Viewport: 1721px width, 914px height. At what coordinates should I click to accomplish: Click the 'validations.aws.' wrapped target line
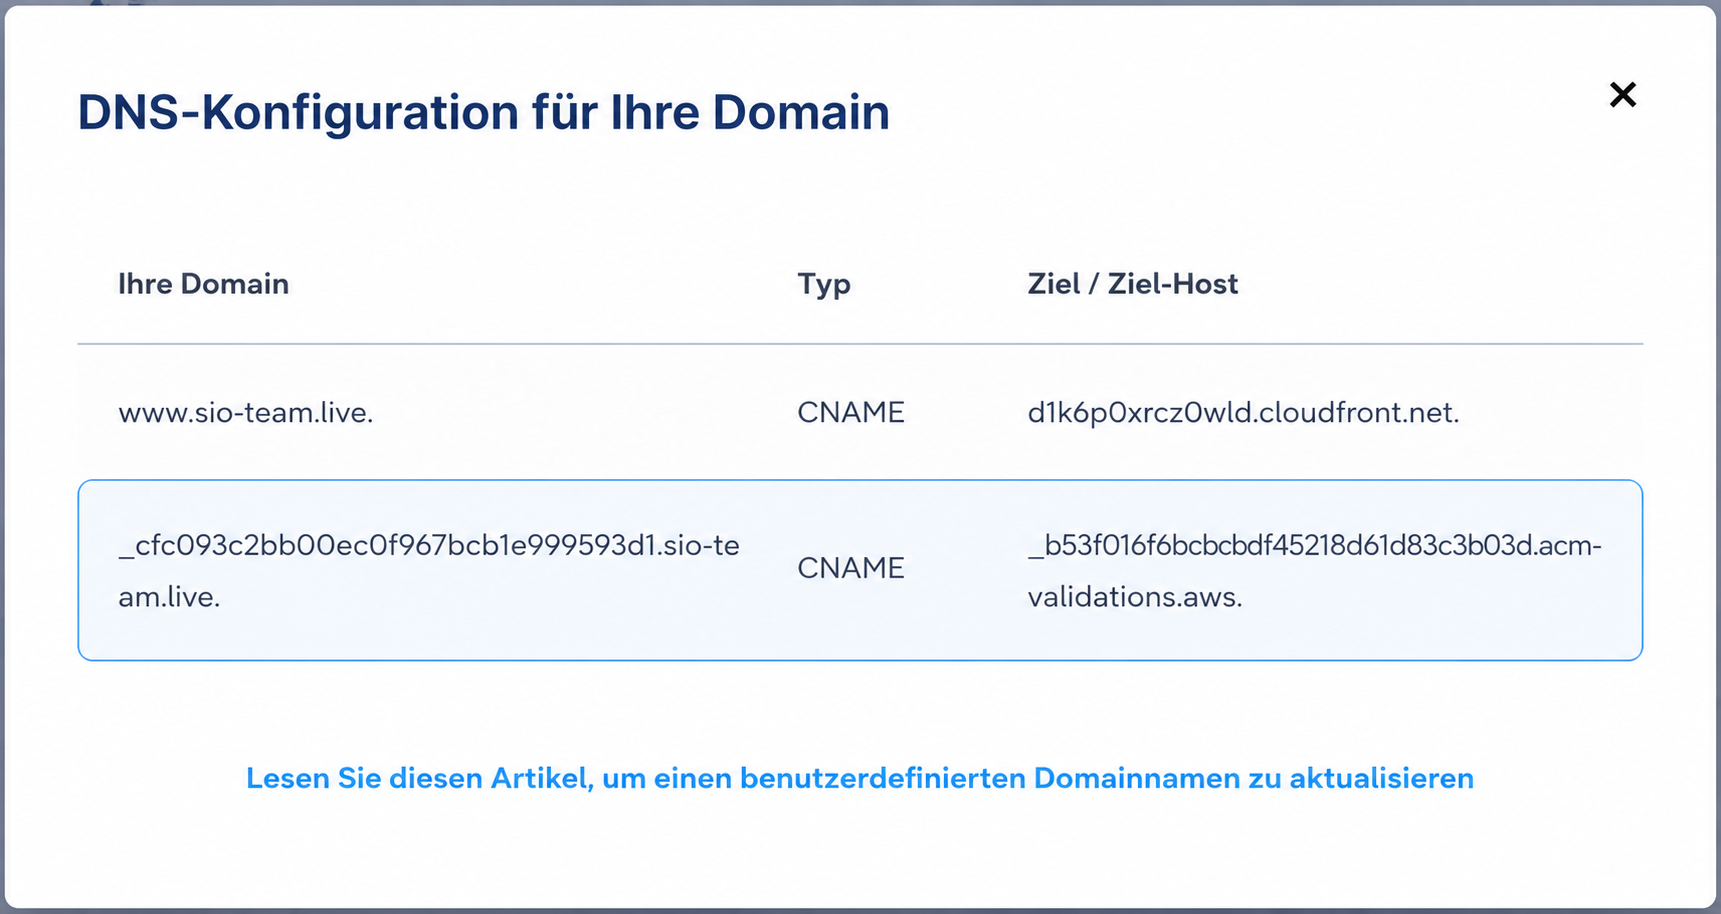pyautogui.click(x=1135, y=597)
